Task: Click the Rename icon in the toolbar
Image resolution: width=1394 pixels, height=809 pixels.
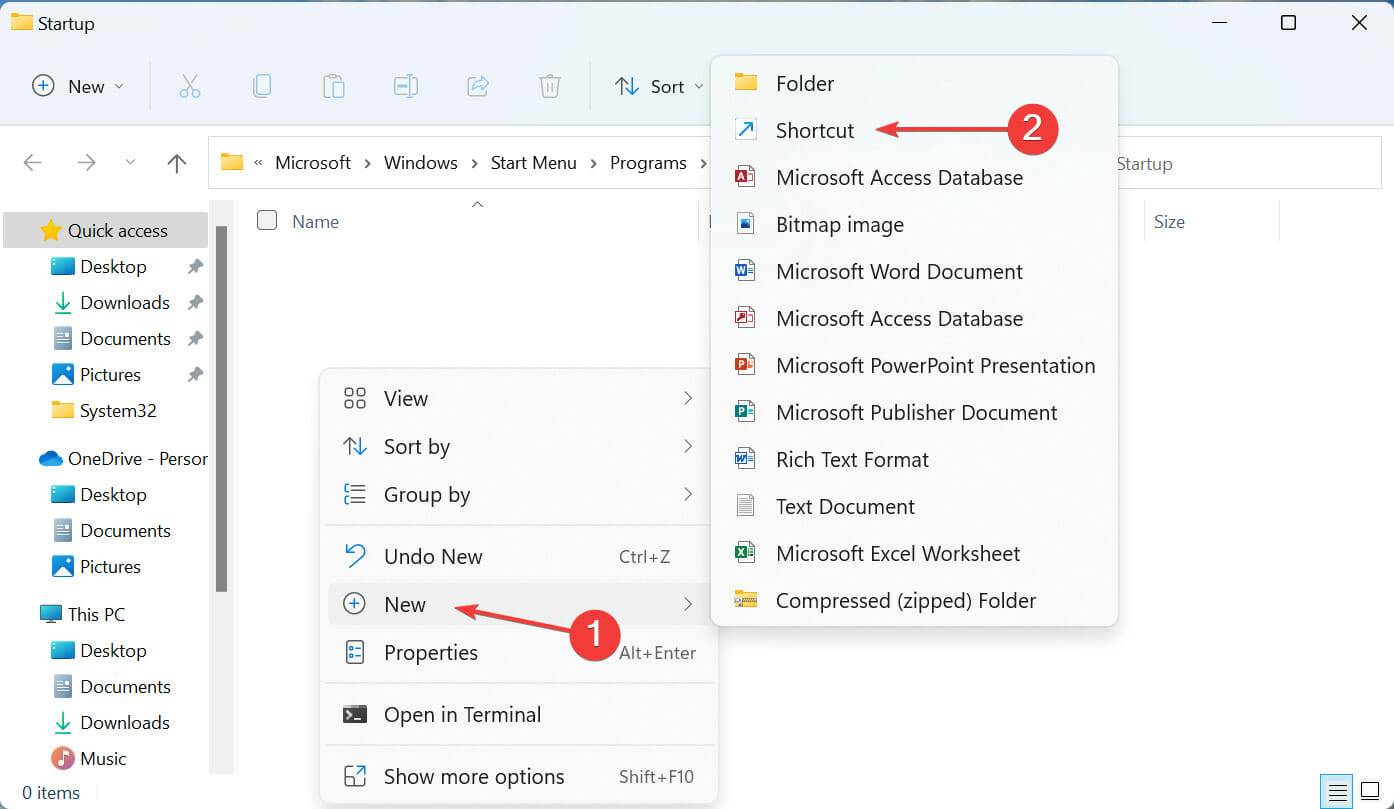Action: [406, 86]
